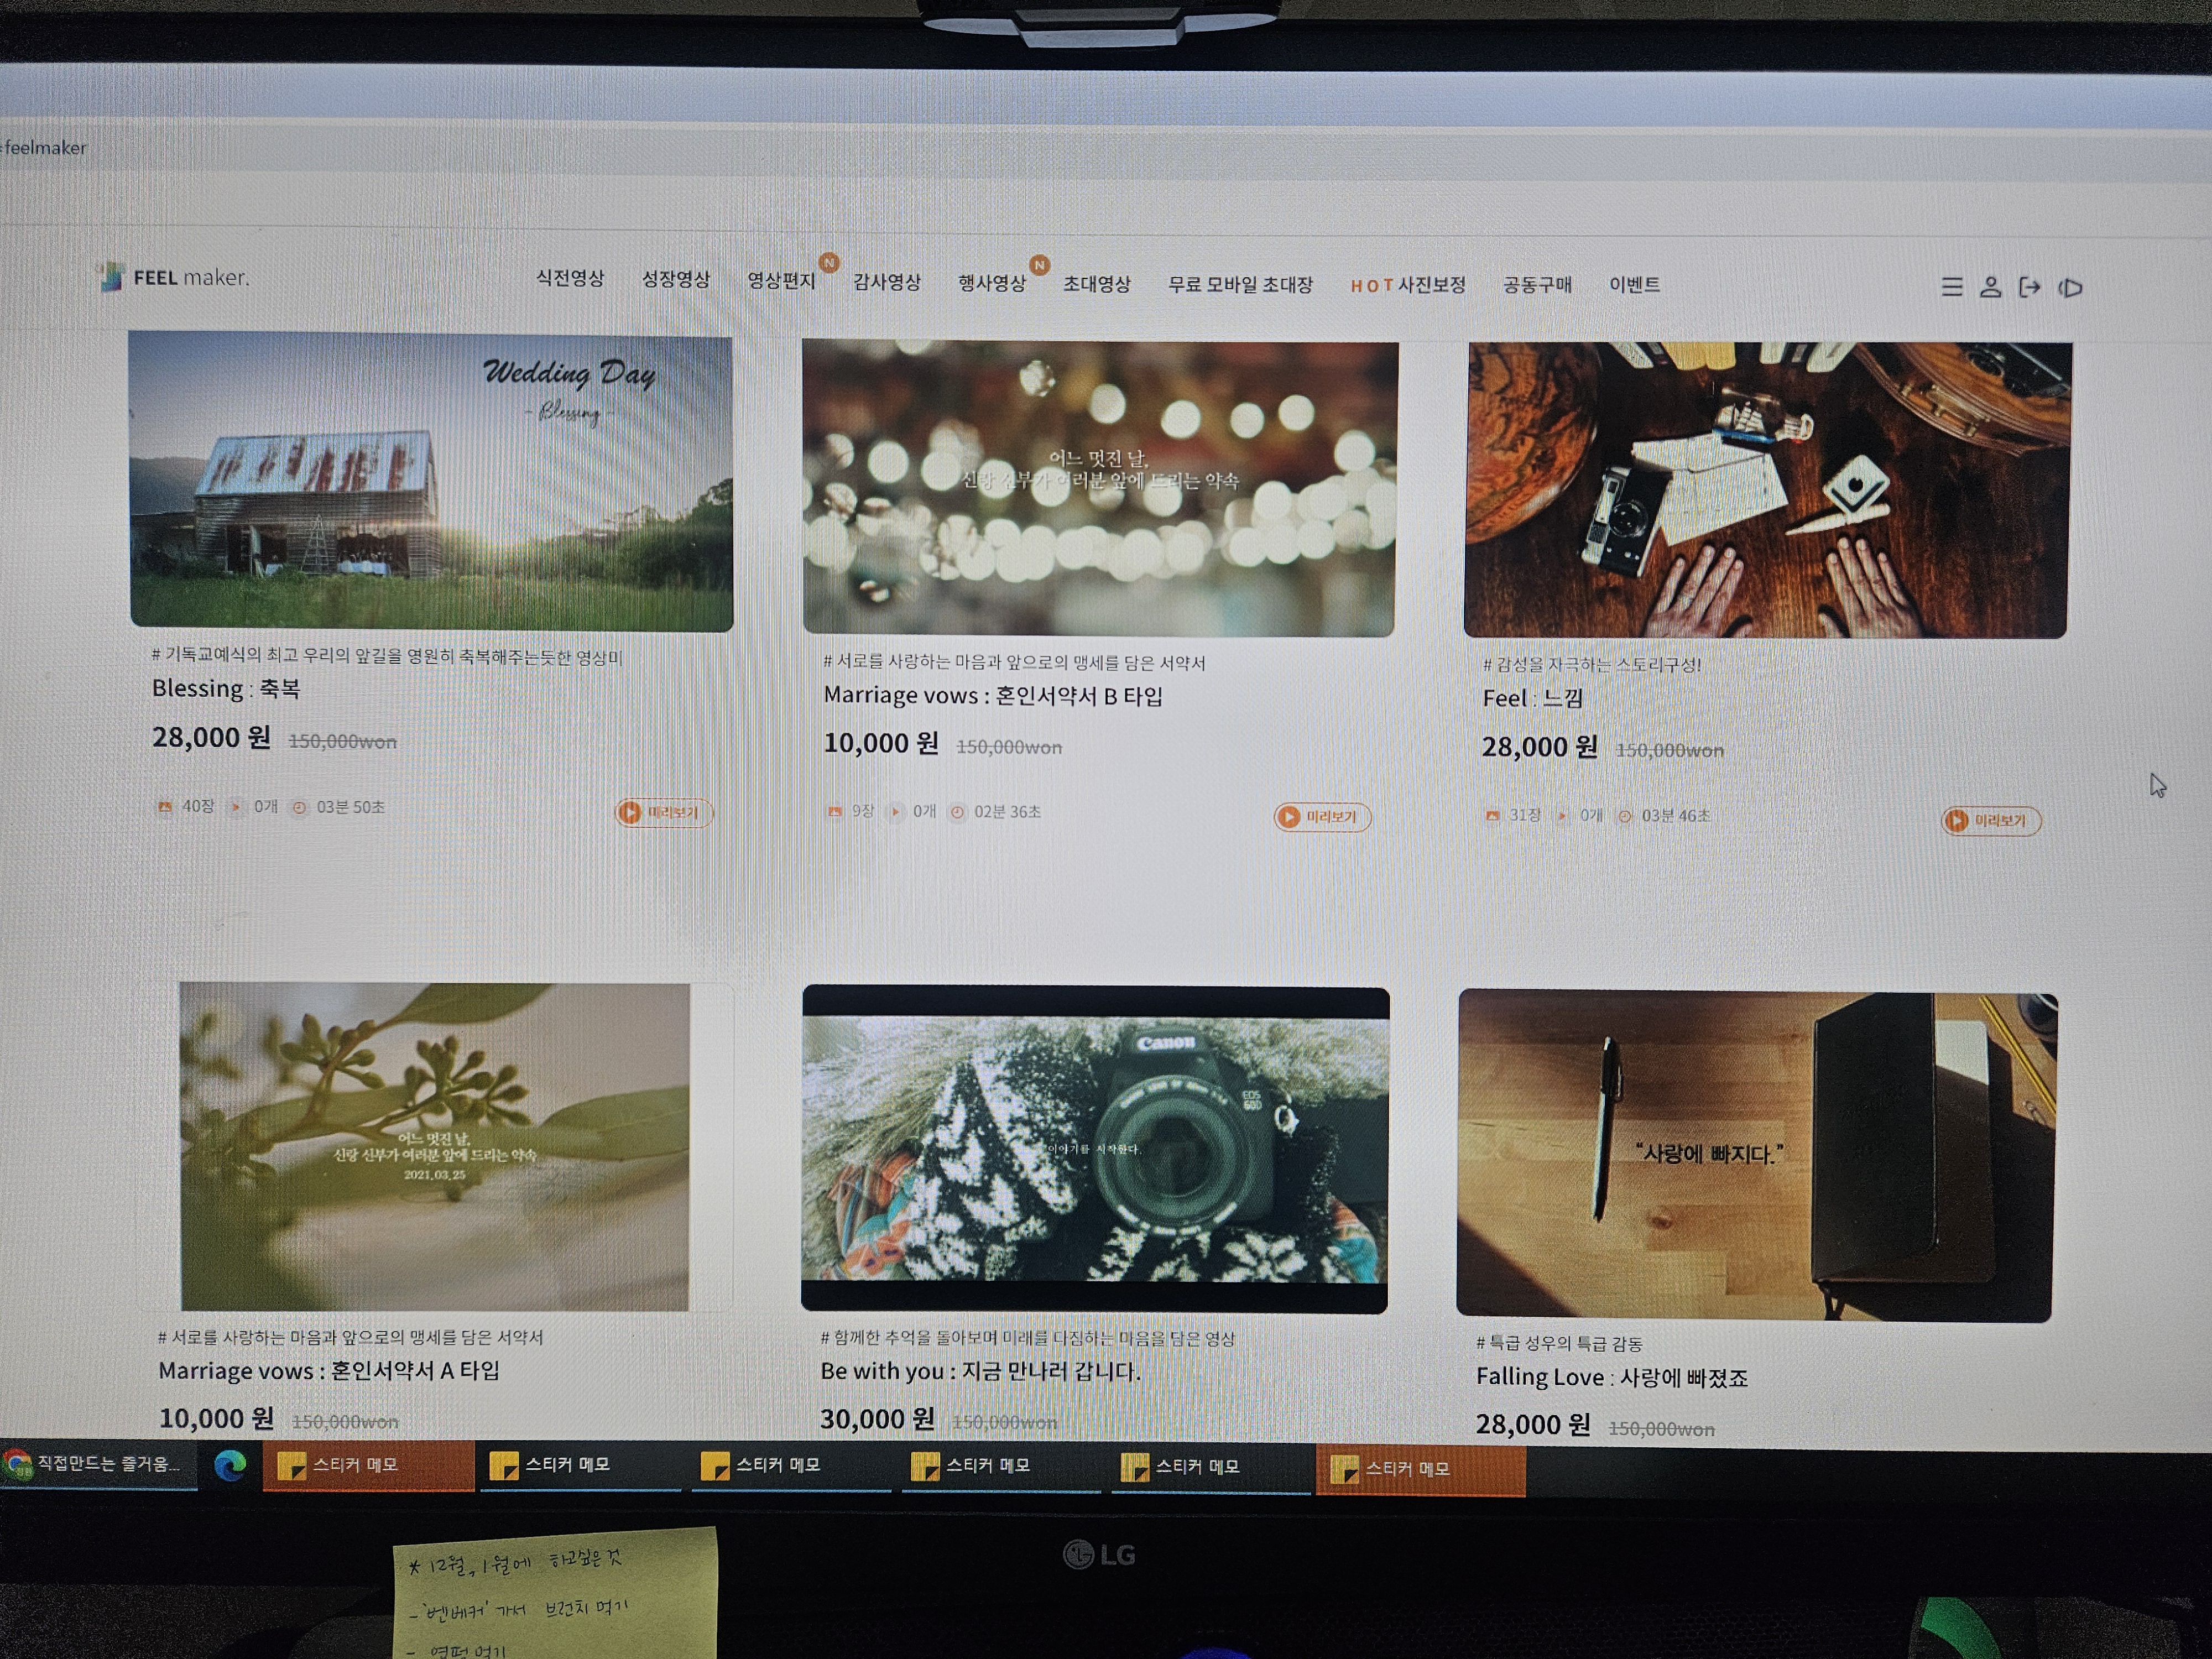2212x1659 pixels.
Task: Click the logout arrow icon
Action: pos(2029,288)
